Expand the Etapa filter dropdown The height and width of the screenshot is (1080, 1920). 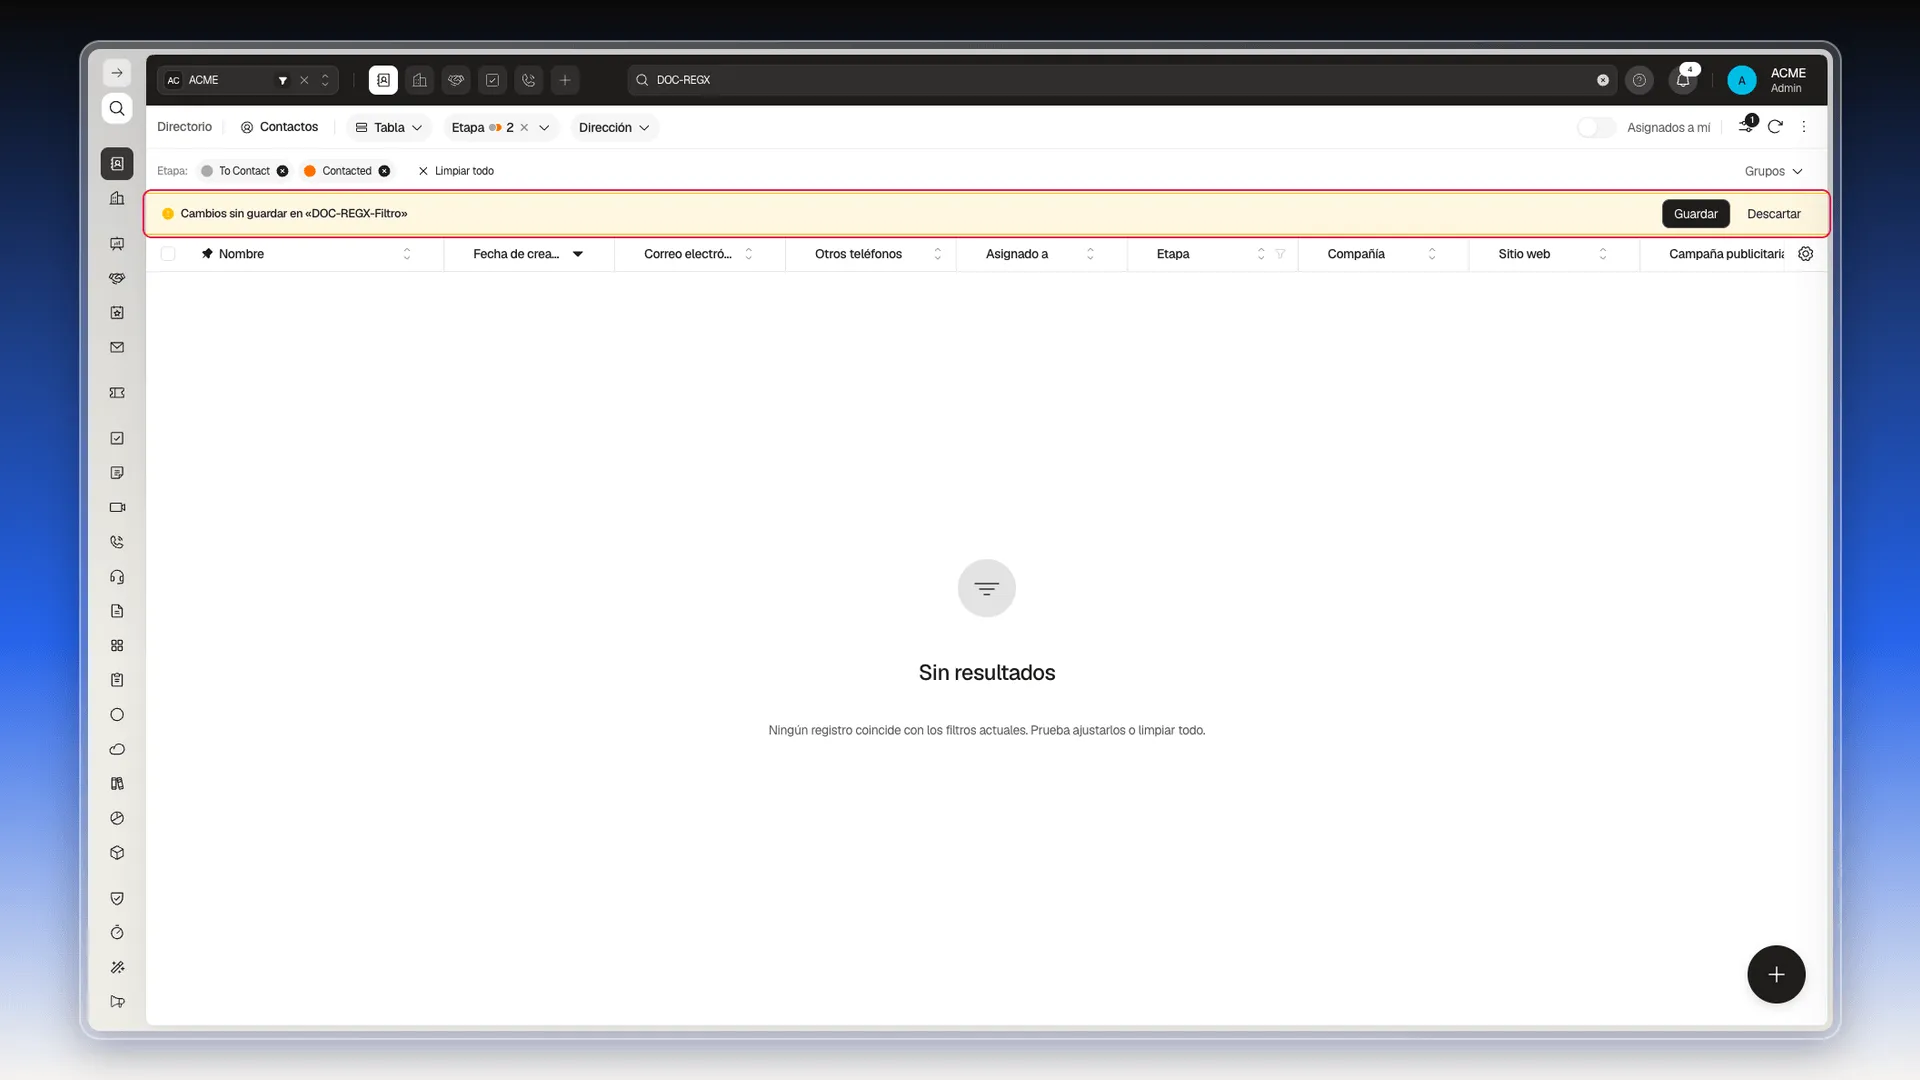tap(544, 128)
